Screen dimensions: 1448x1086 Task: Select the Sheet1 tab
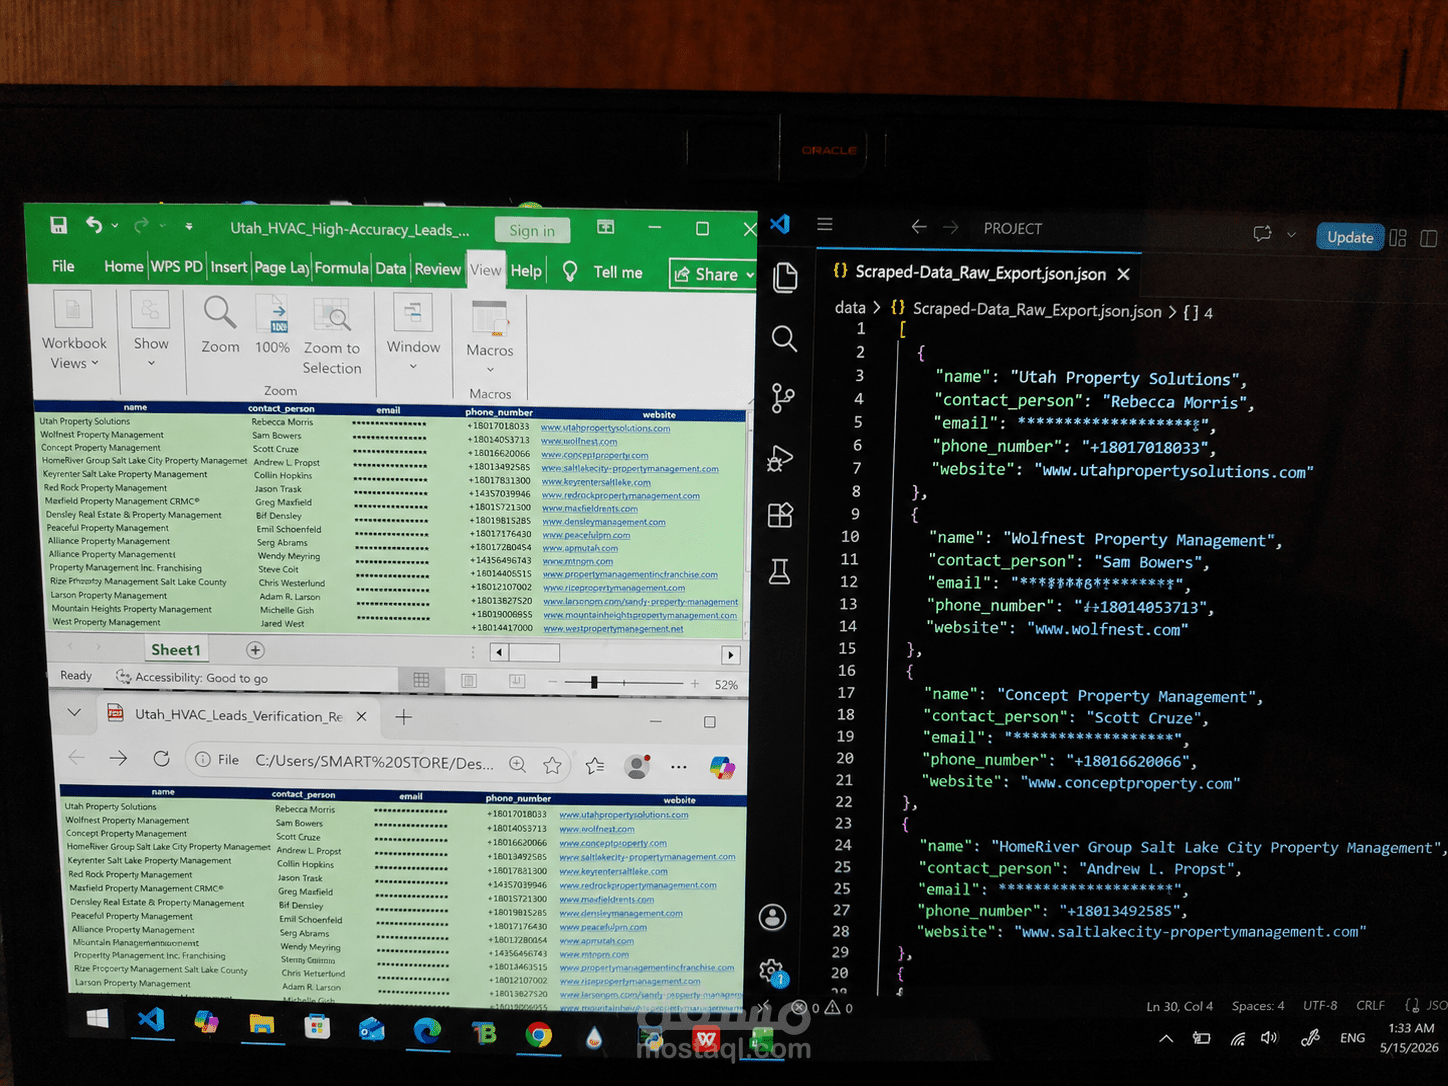pyautogui.click(x=176, y=650)
